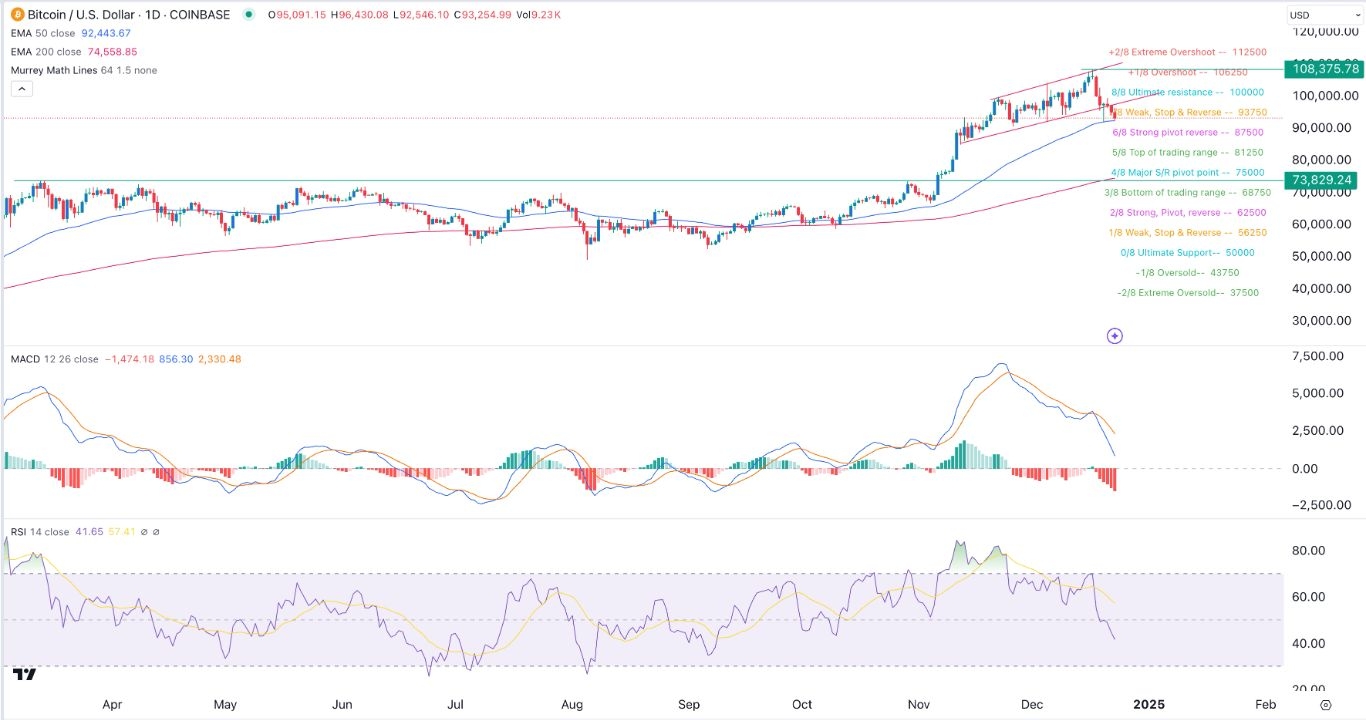Click the 73,829.24 price label on the scale

click(1320, 180)
